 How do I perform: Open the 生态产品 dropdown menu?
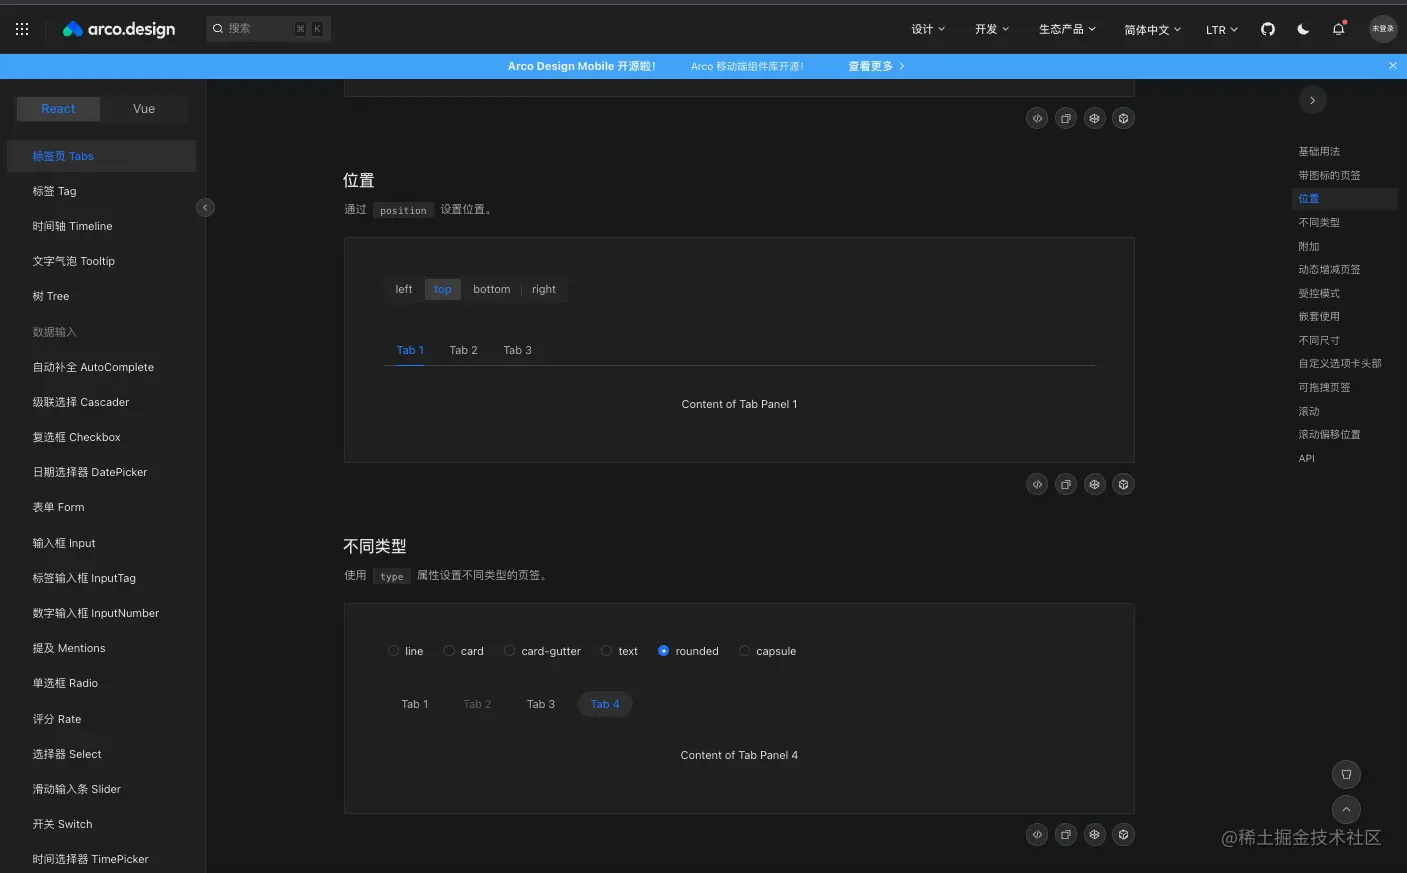(x=1067, y=29)
